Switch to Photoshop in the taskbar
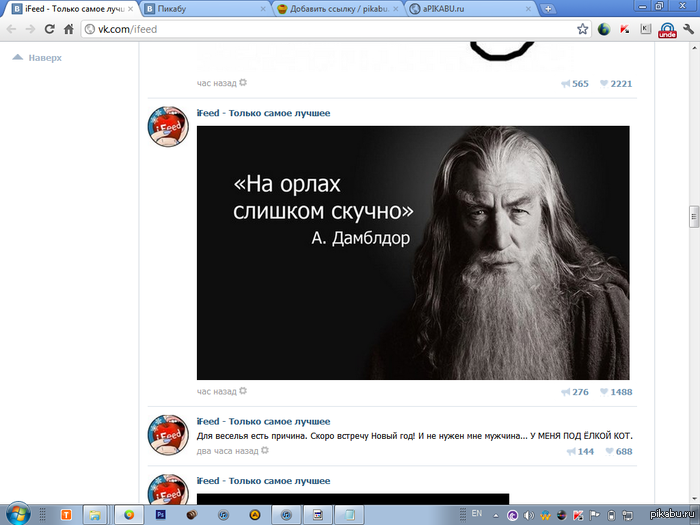Viewport: 700px width, 525px height. coord(161,515)
